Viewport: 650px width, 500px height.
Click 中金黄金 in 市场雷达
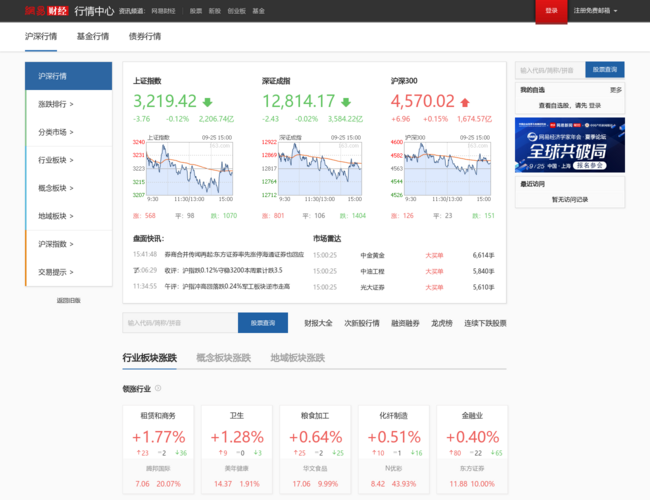372,255
